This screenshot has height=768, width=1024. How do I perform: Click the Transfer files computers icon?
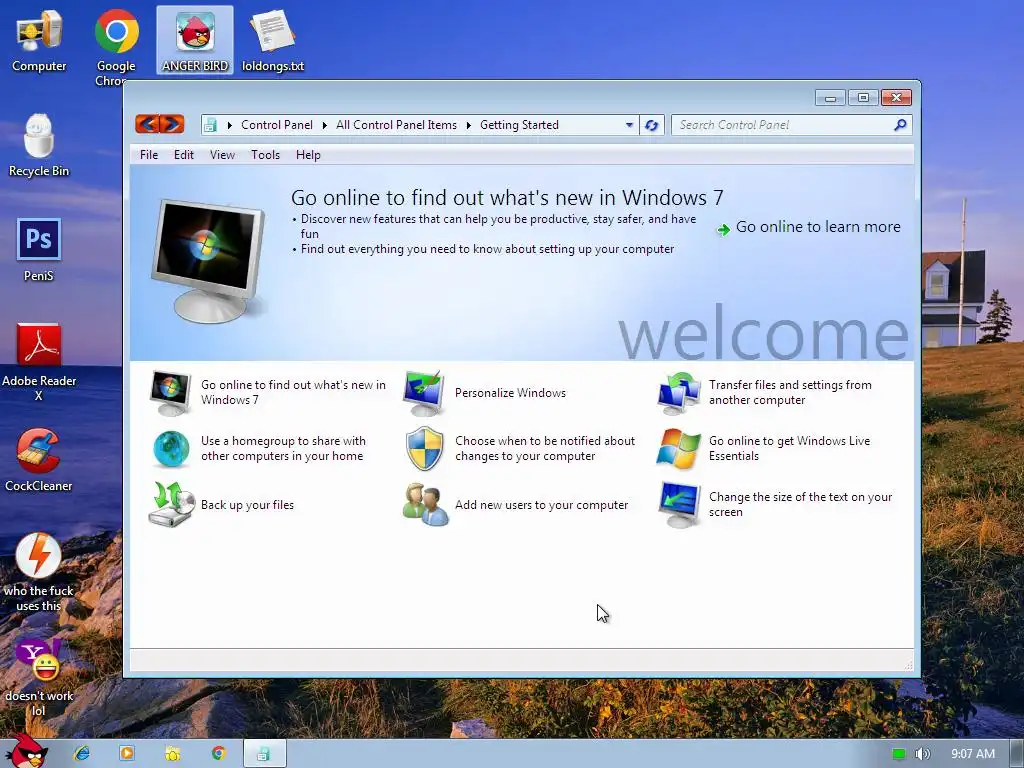point(679,392)
